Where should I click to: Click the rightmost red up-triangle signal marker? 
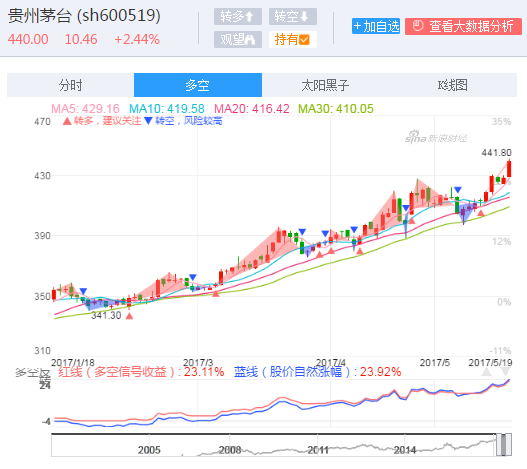coord(481,213)
